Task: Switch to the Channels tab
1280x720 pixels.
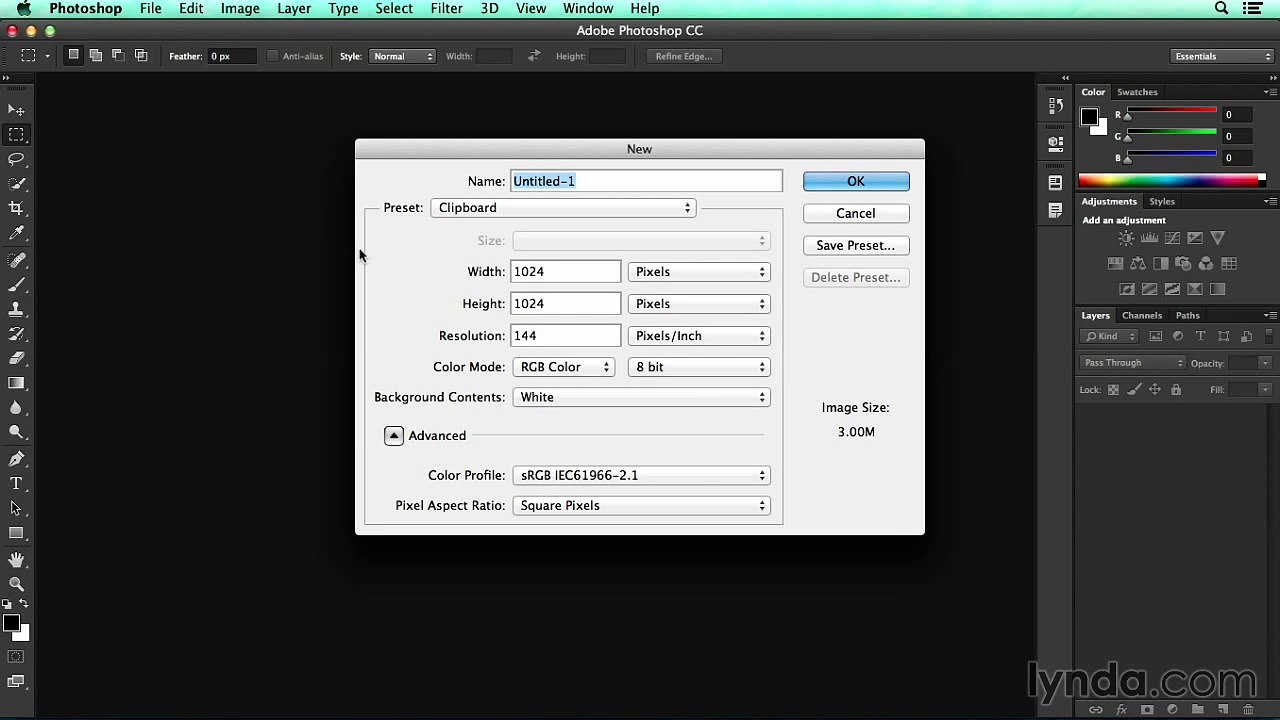Action: (x=1142, y=315)
